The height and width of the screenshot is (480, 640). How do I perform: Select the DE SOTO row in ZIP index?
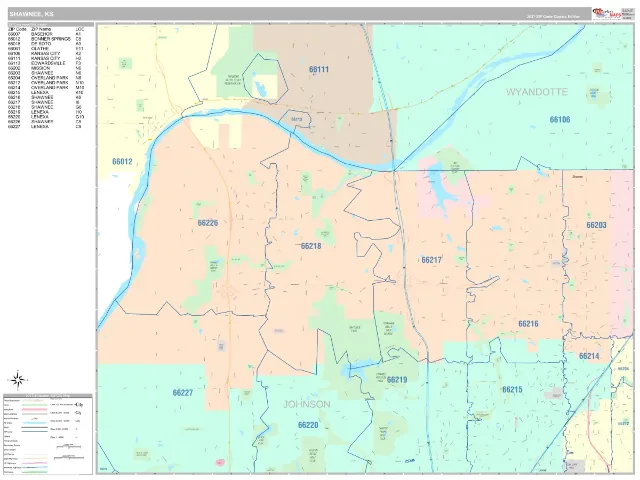coord(46,44)
